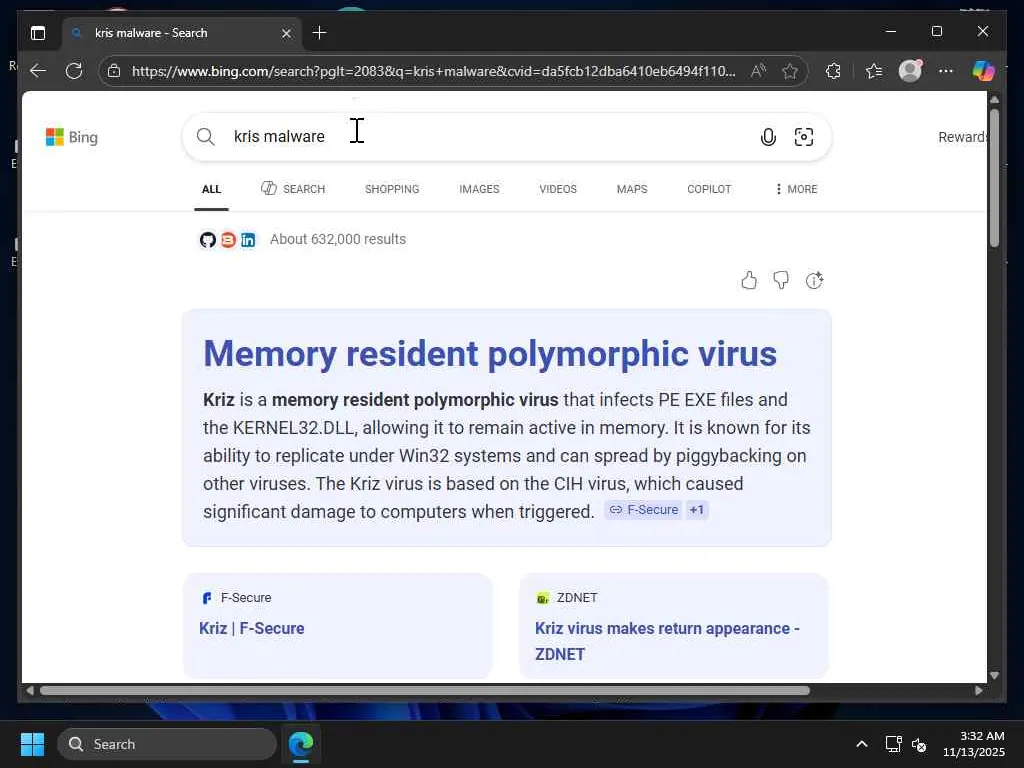The width and height of the screenshot is (1024, 768).
Task: Switch to the COPILOT tab
Action: 709,189
